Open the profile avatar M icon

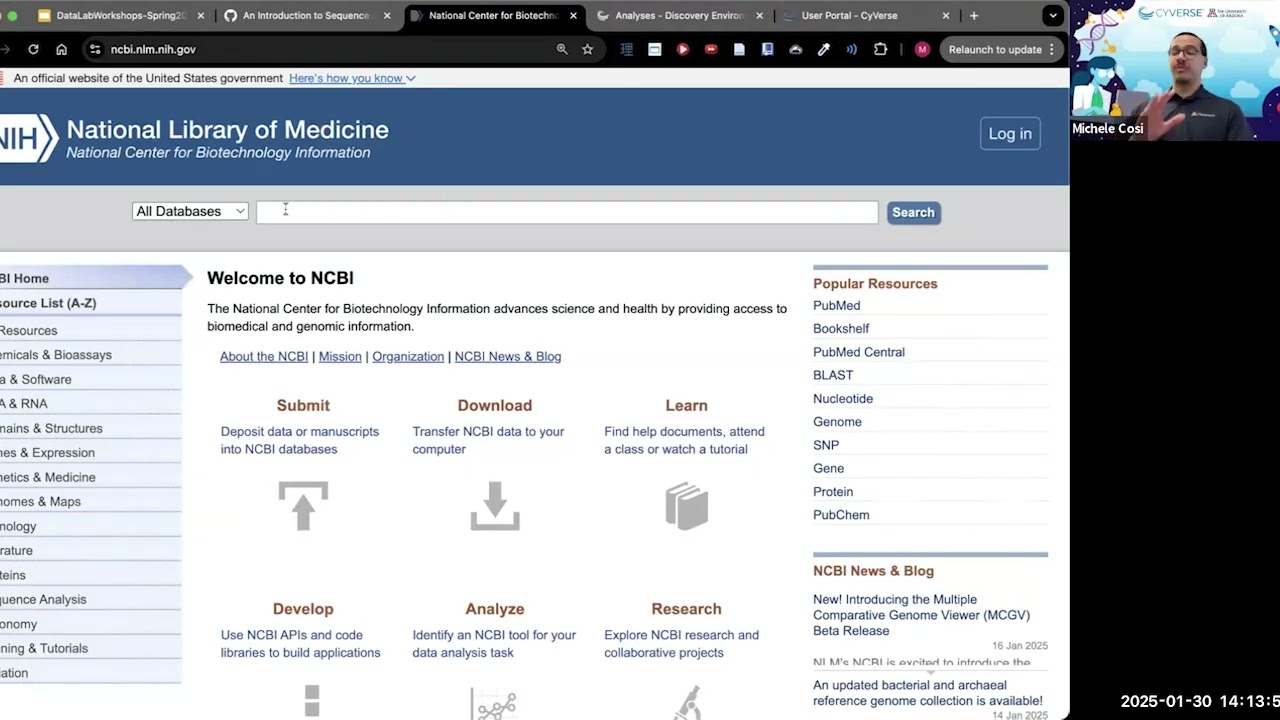922,49
